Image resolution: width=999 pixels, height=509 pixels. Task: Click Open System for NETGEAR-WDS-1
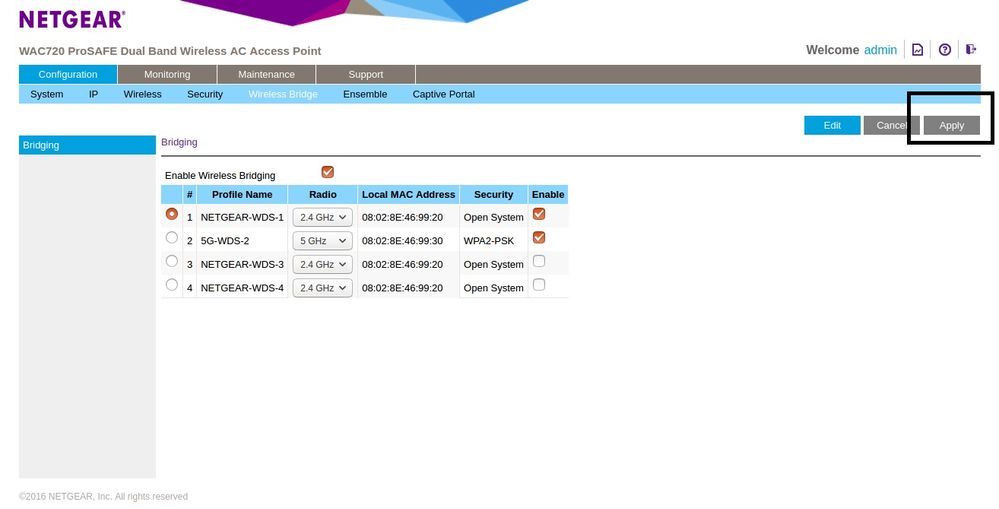[494, 217]
